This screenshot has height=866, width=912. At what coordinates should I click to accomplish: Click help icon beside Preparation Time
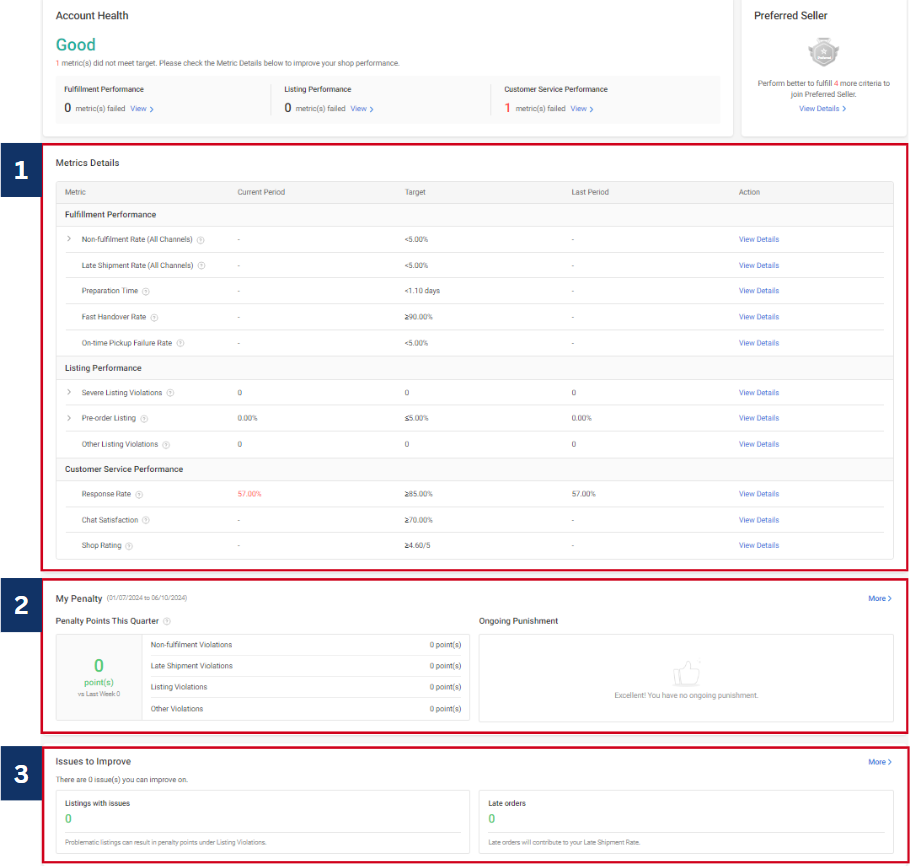pyautogui.click(x=146, y=291)
